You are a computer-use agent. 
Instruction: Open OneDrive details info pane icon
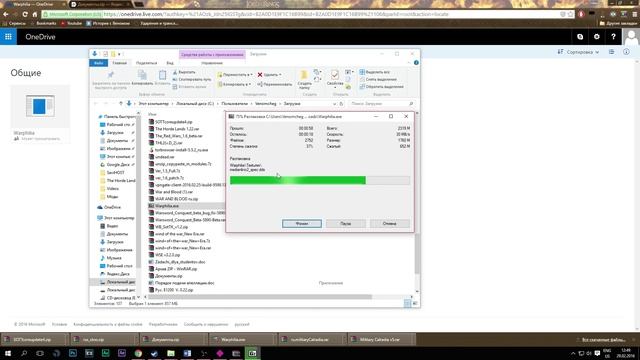pyautogui.click(x=626, y=52)
